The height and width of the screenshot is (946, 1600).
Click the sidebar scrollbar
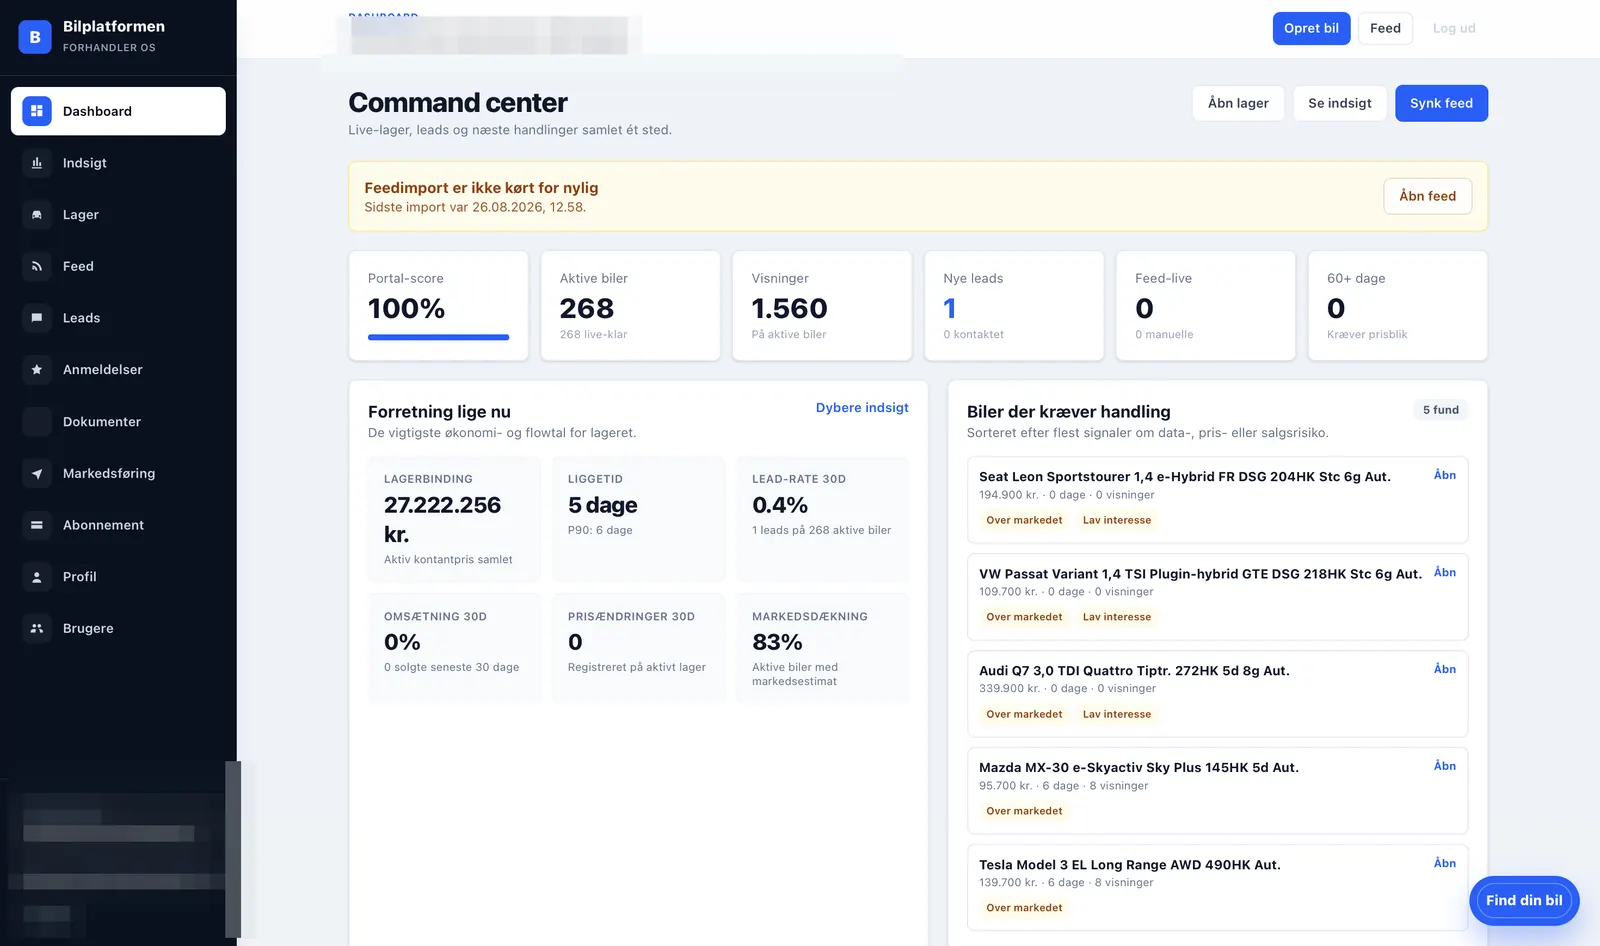(233, 849)
